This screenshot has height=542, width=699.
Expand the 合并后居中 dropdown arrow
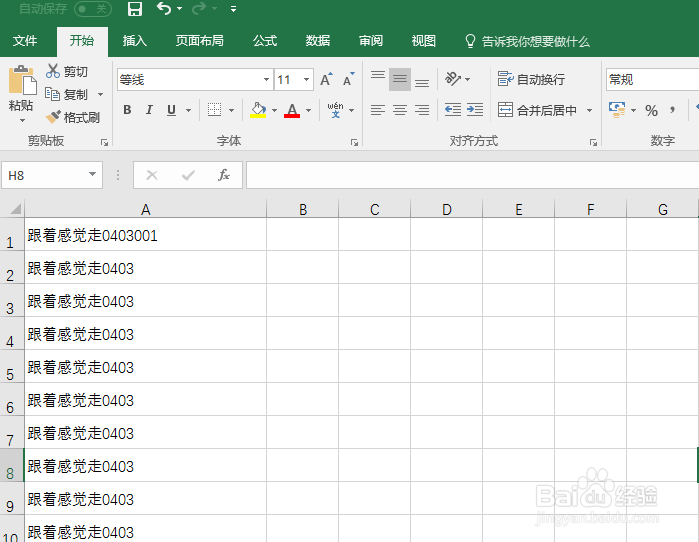(589, 110)
